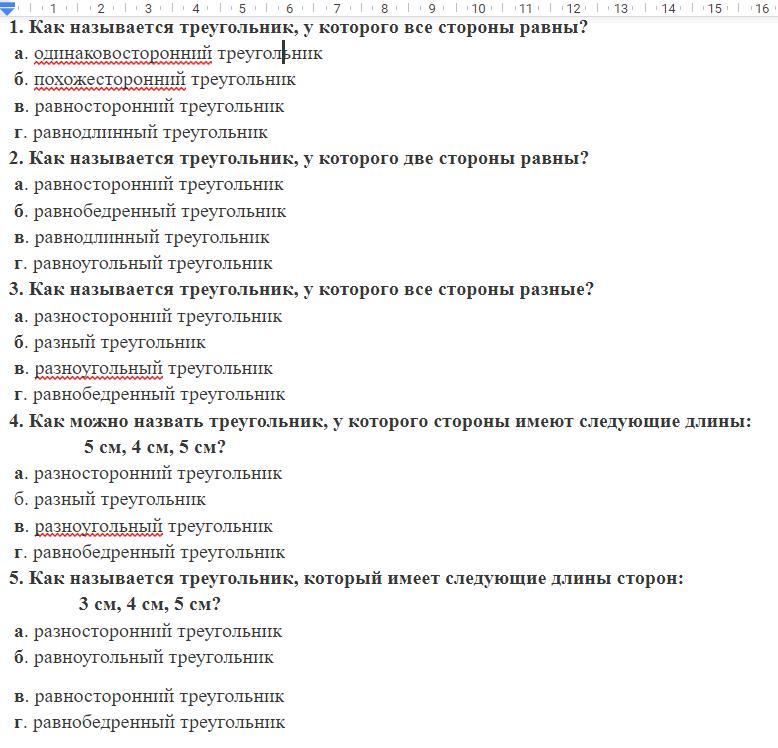This screenshot has height=748, width=778.
Task: Select answer в "равносторонний треугольник" under question 1
Action: tap(158, 106)
